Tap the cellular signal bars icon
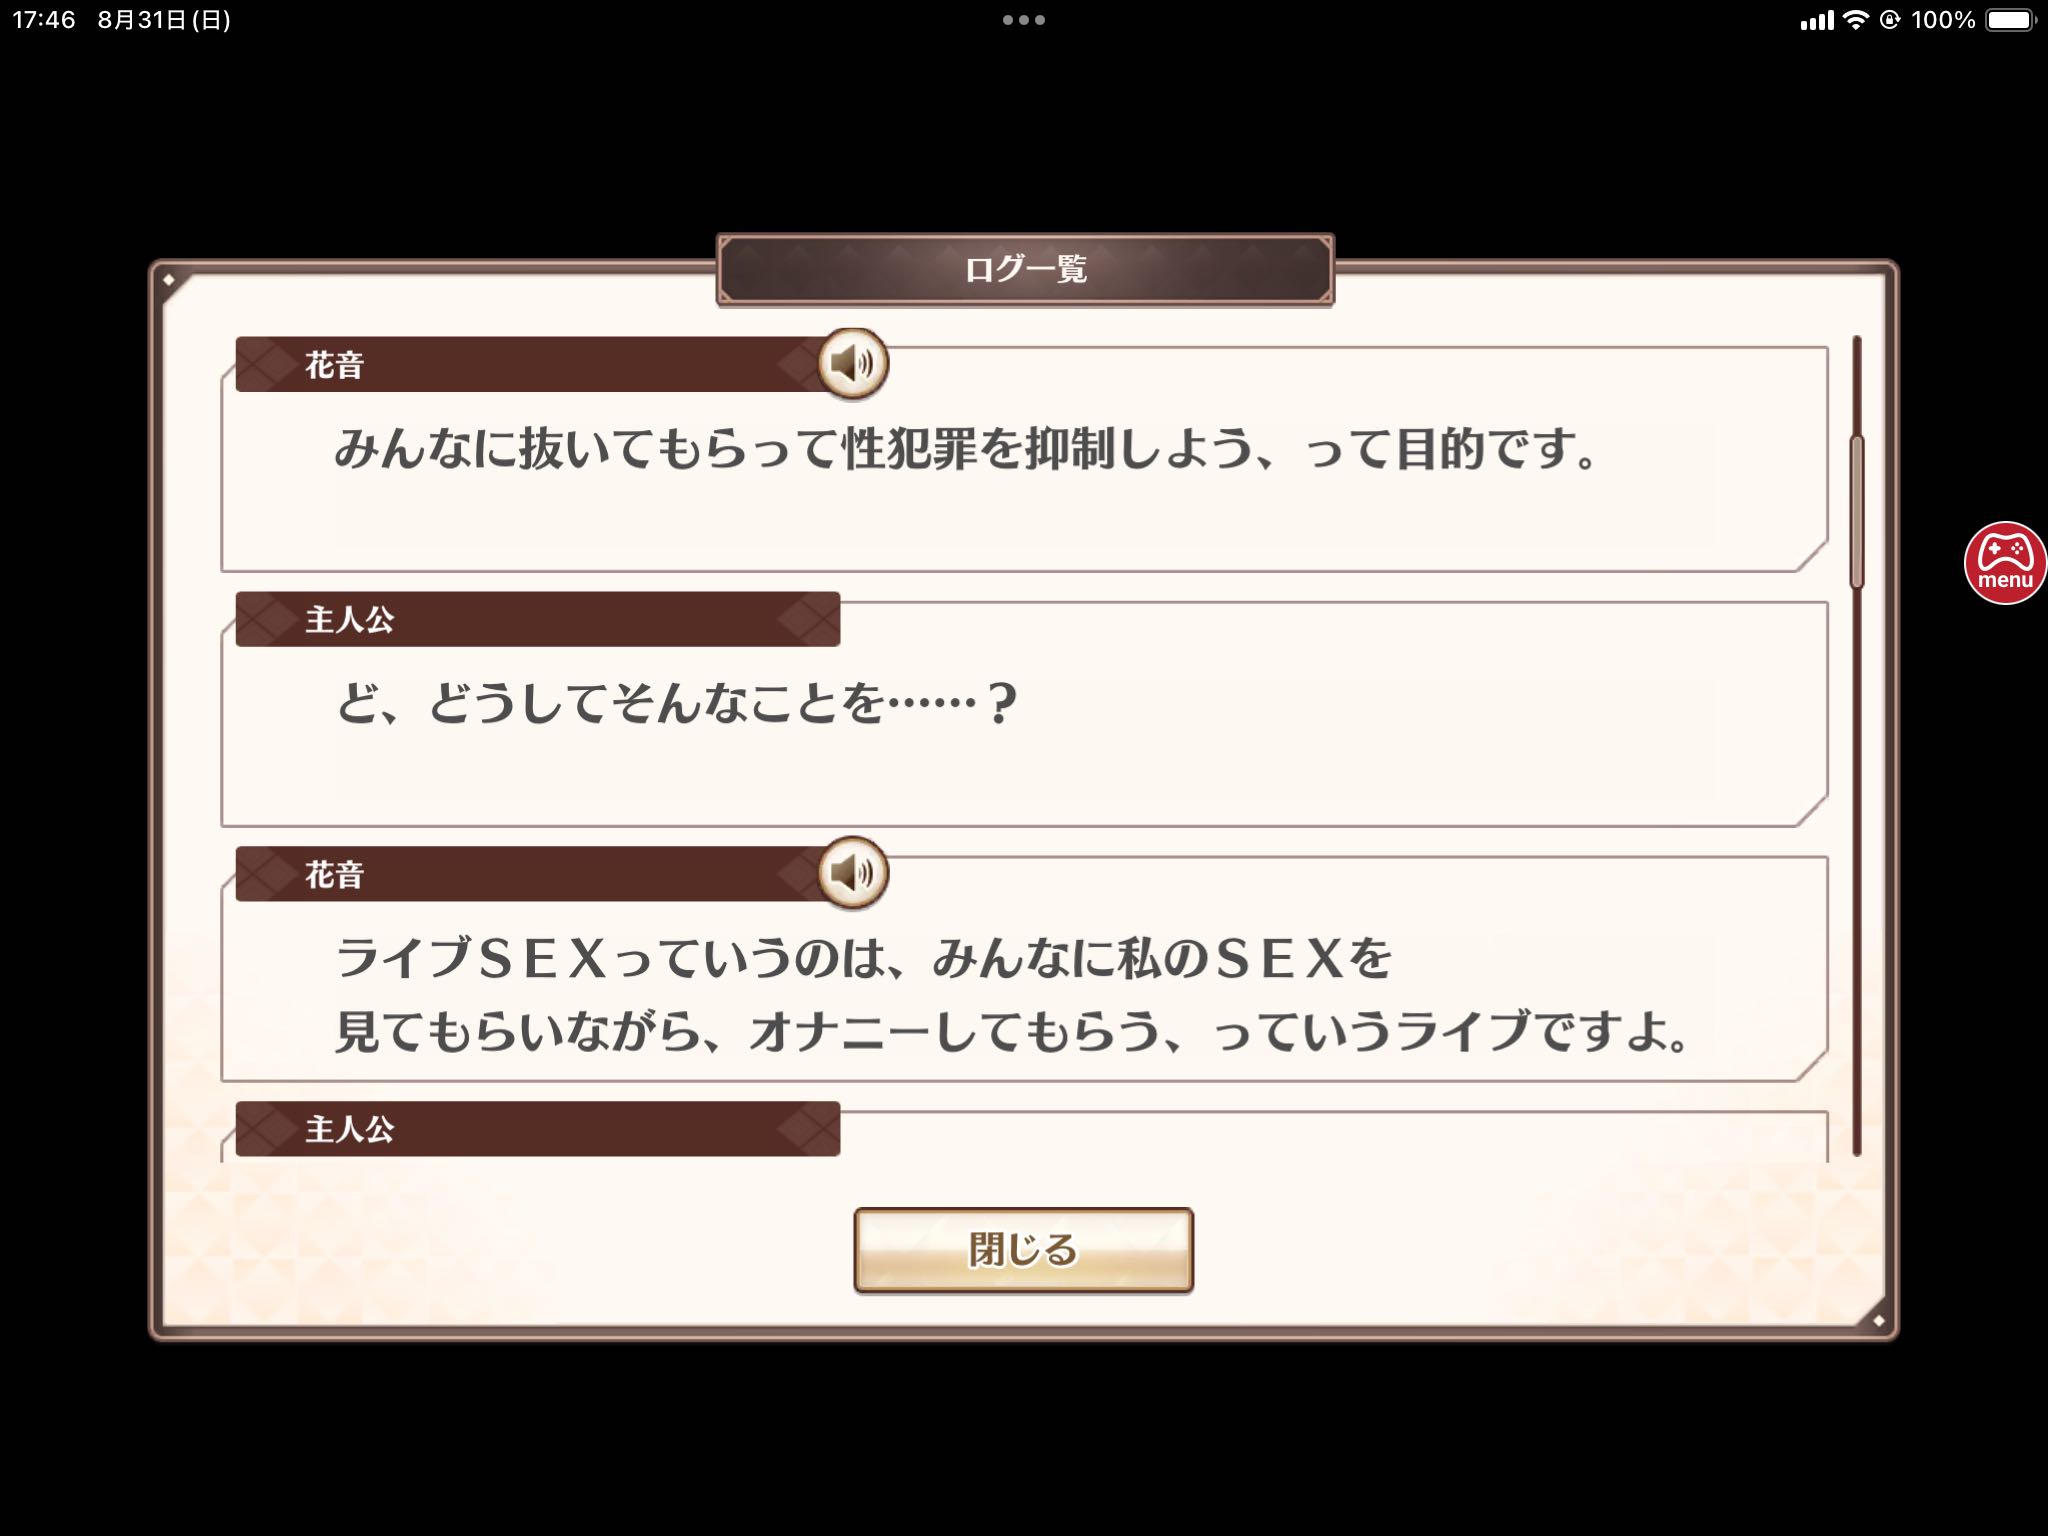The height and width of the screenshot is (1536, 2048). point(1817,21)
